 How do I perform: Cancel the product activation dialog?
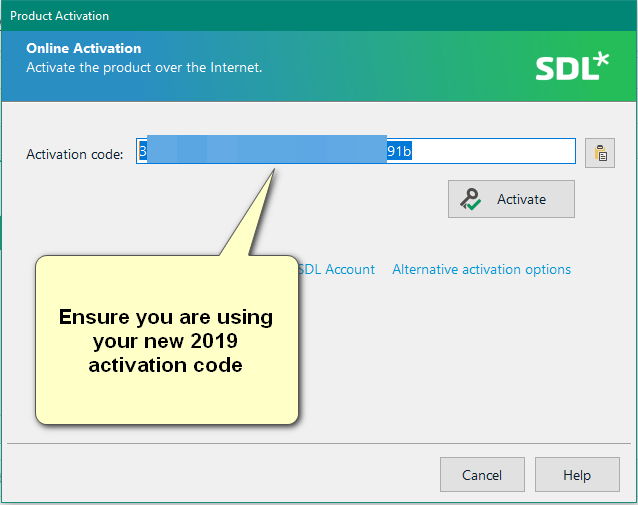[482, 474]
